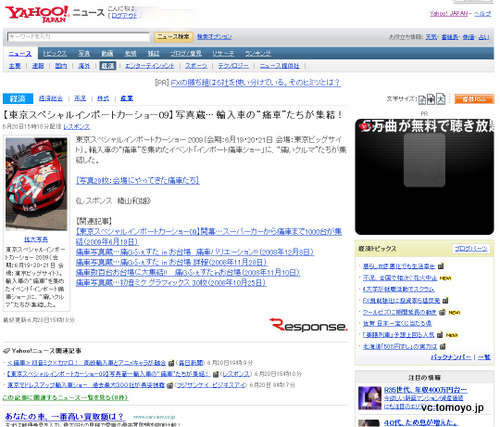Open the 検索オプション link

tap(214, 37)
